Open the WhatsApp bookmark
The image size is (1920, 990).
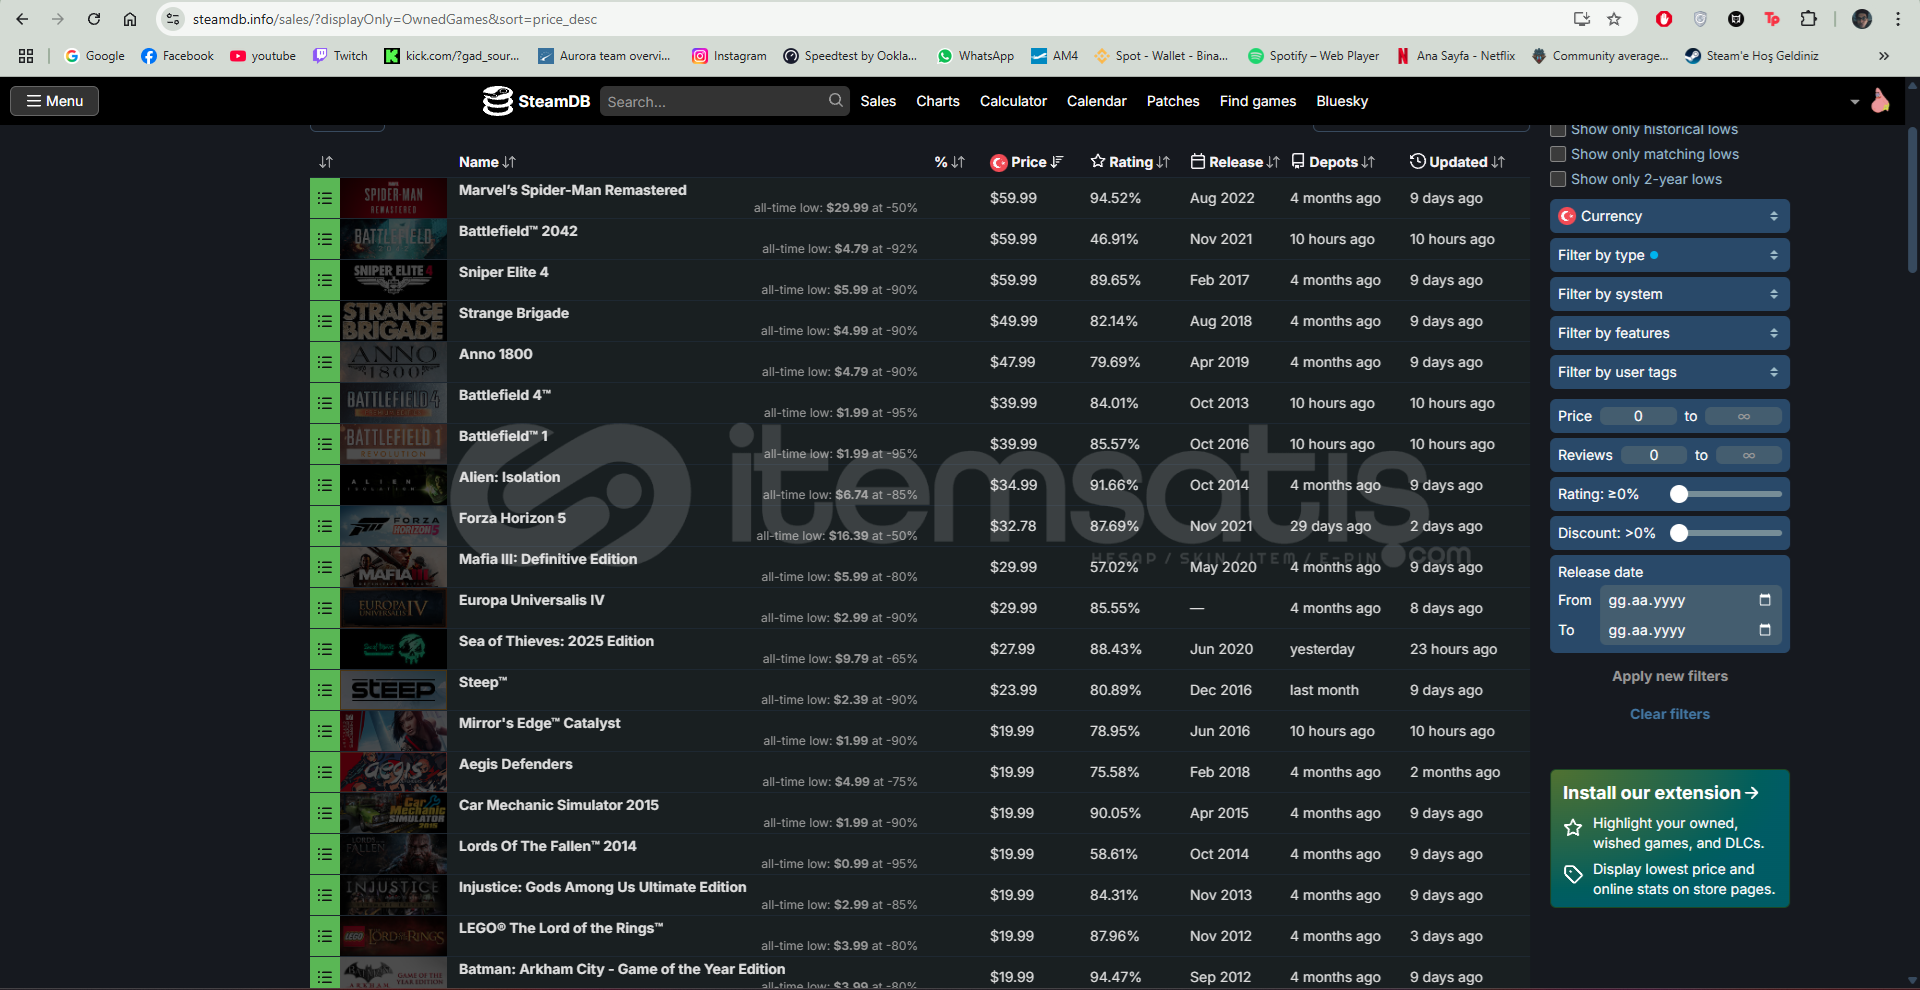point(975,56)
